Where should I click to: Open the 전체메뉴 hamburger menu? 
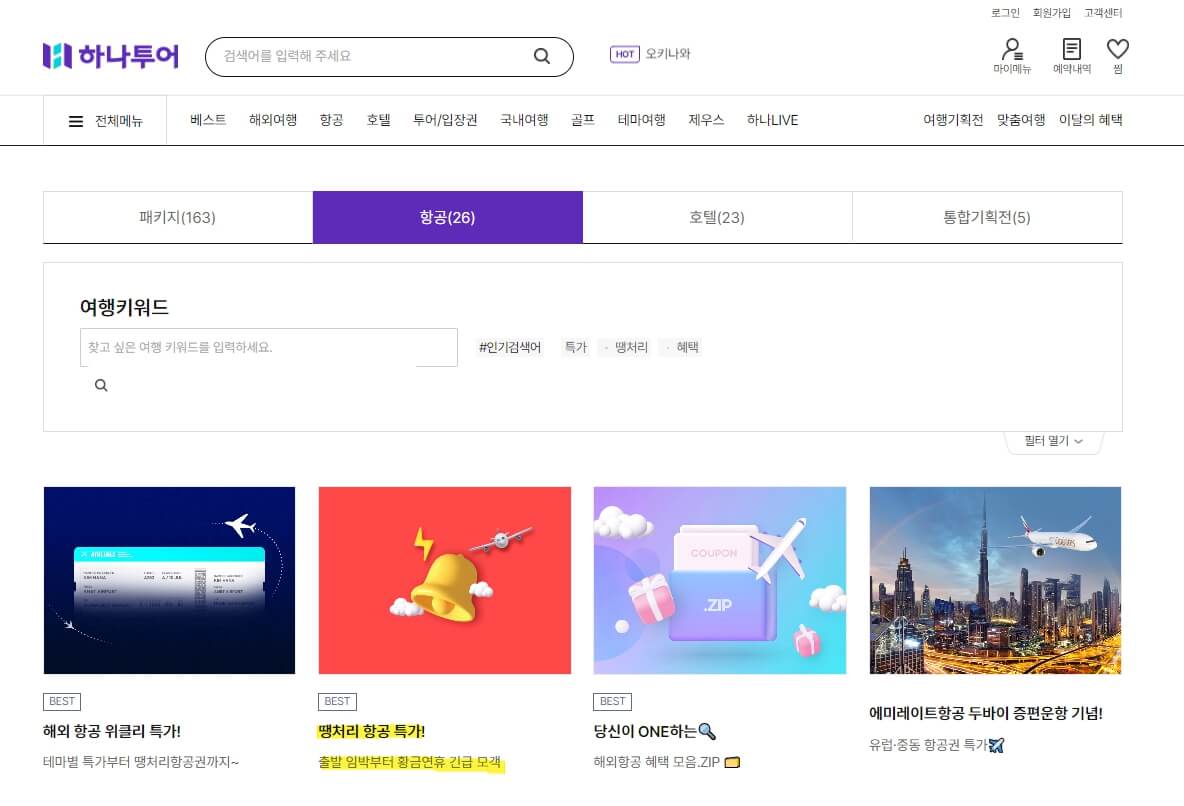click(x=75, y=120)
